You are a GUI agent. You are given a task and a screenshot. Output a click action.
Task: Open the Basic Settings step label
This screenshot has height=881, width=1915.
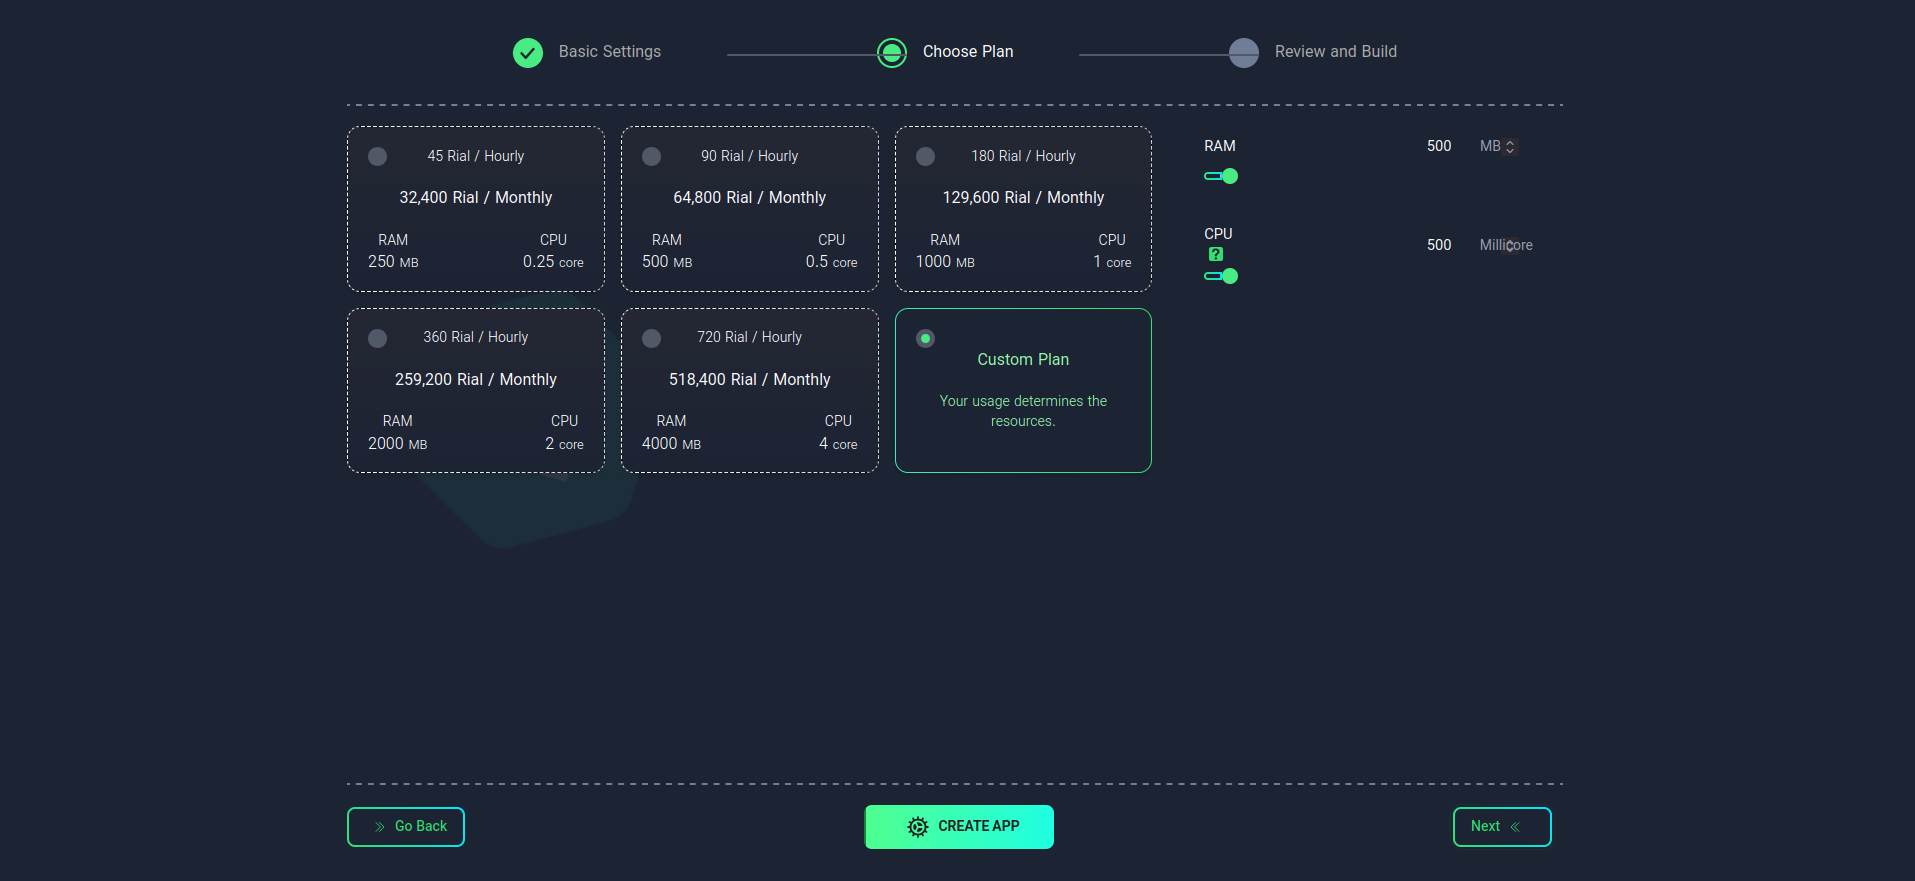pos(610,52)
